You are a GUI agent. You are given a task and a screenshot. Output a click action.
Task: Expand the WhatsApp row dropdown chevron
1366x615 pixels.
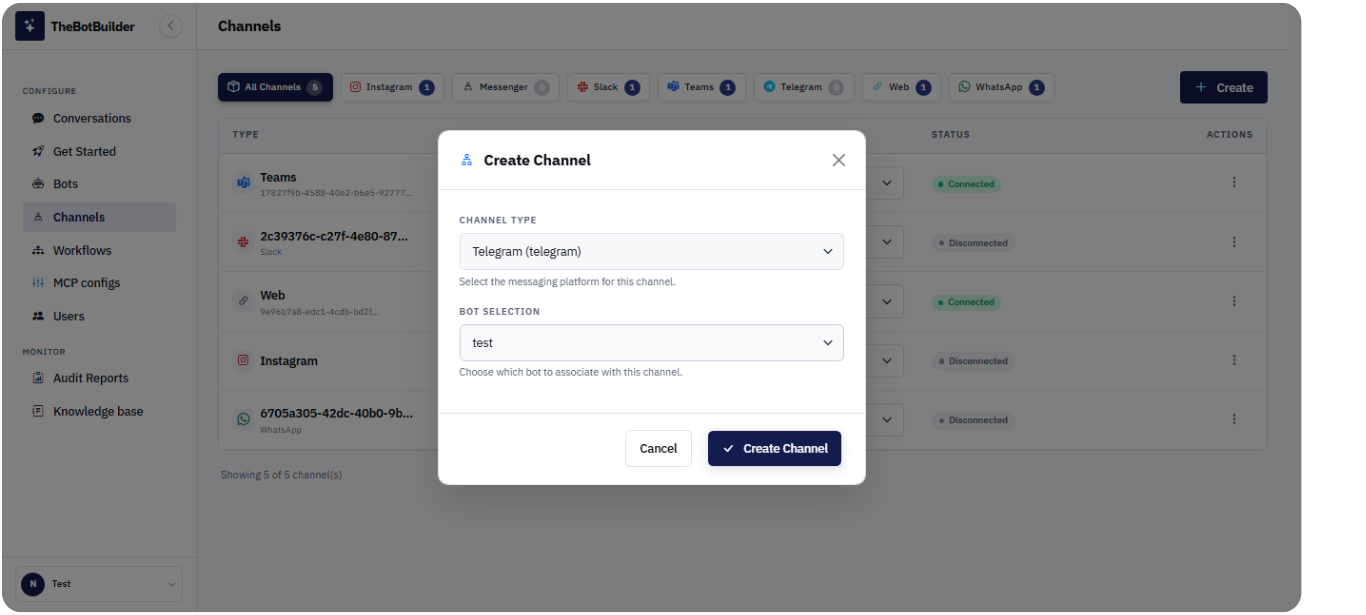886,419
